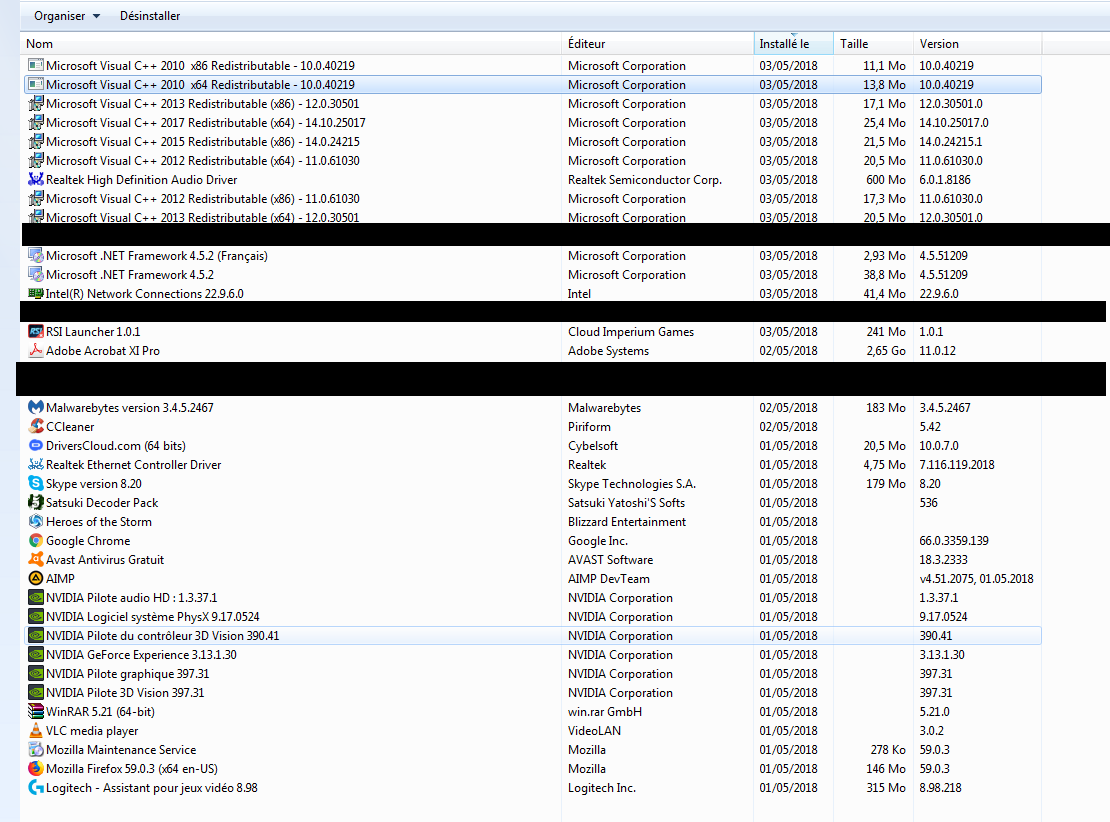The height and width of the screenshot is (822, 1110).
Task: Click Cloud Imperium Games publisher cell
Action: click(631, 331)
